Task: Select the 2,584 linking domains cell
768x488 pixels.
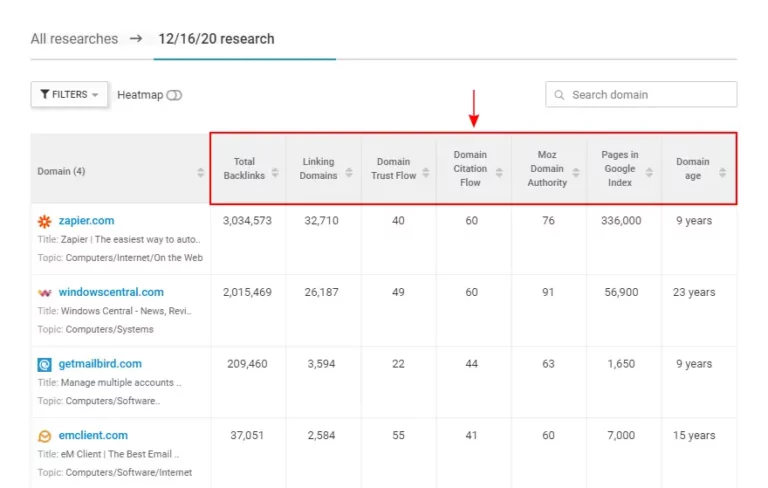Action: [321, 435]
